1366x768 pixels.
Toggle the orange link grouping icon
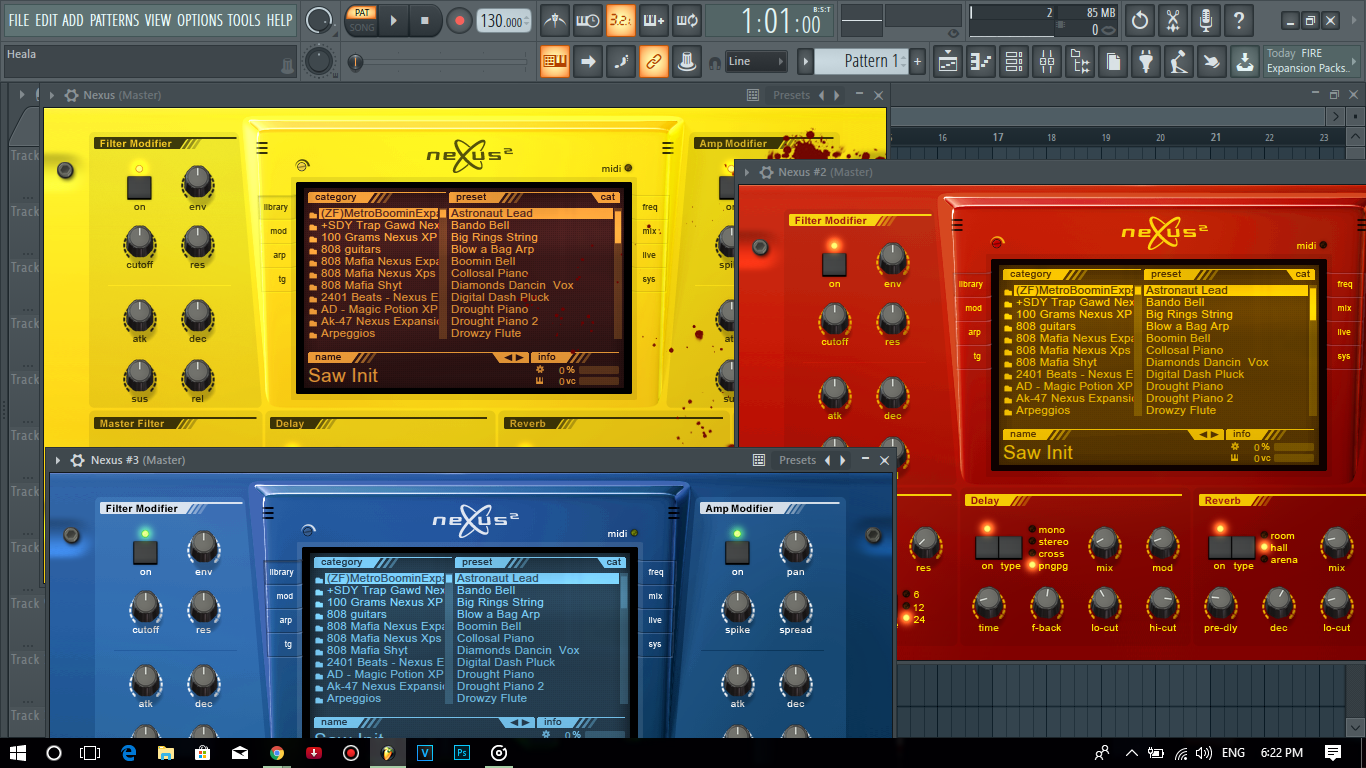[x=654, y=61]
